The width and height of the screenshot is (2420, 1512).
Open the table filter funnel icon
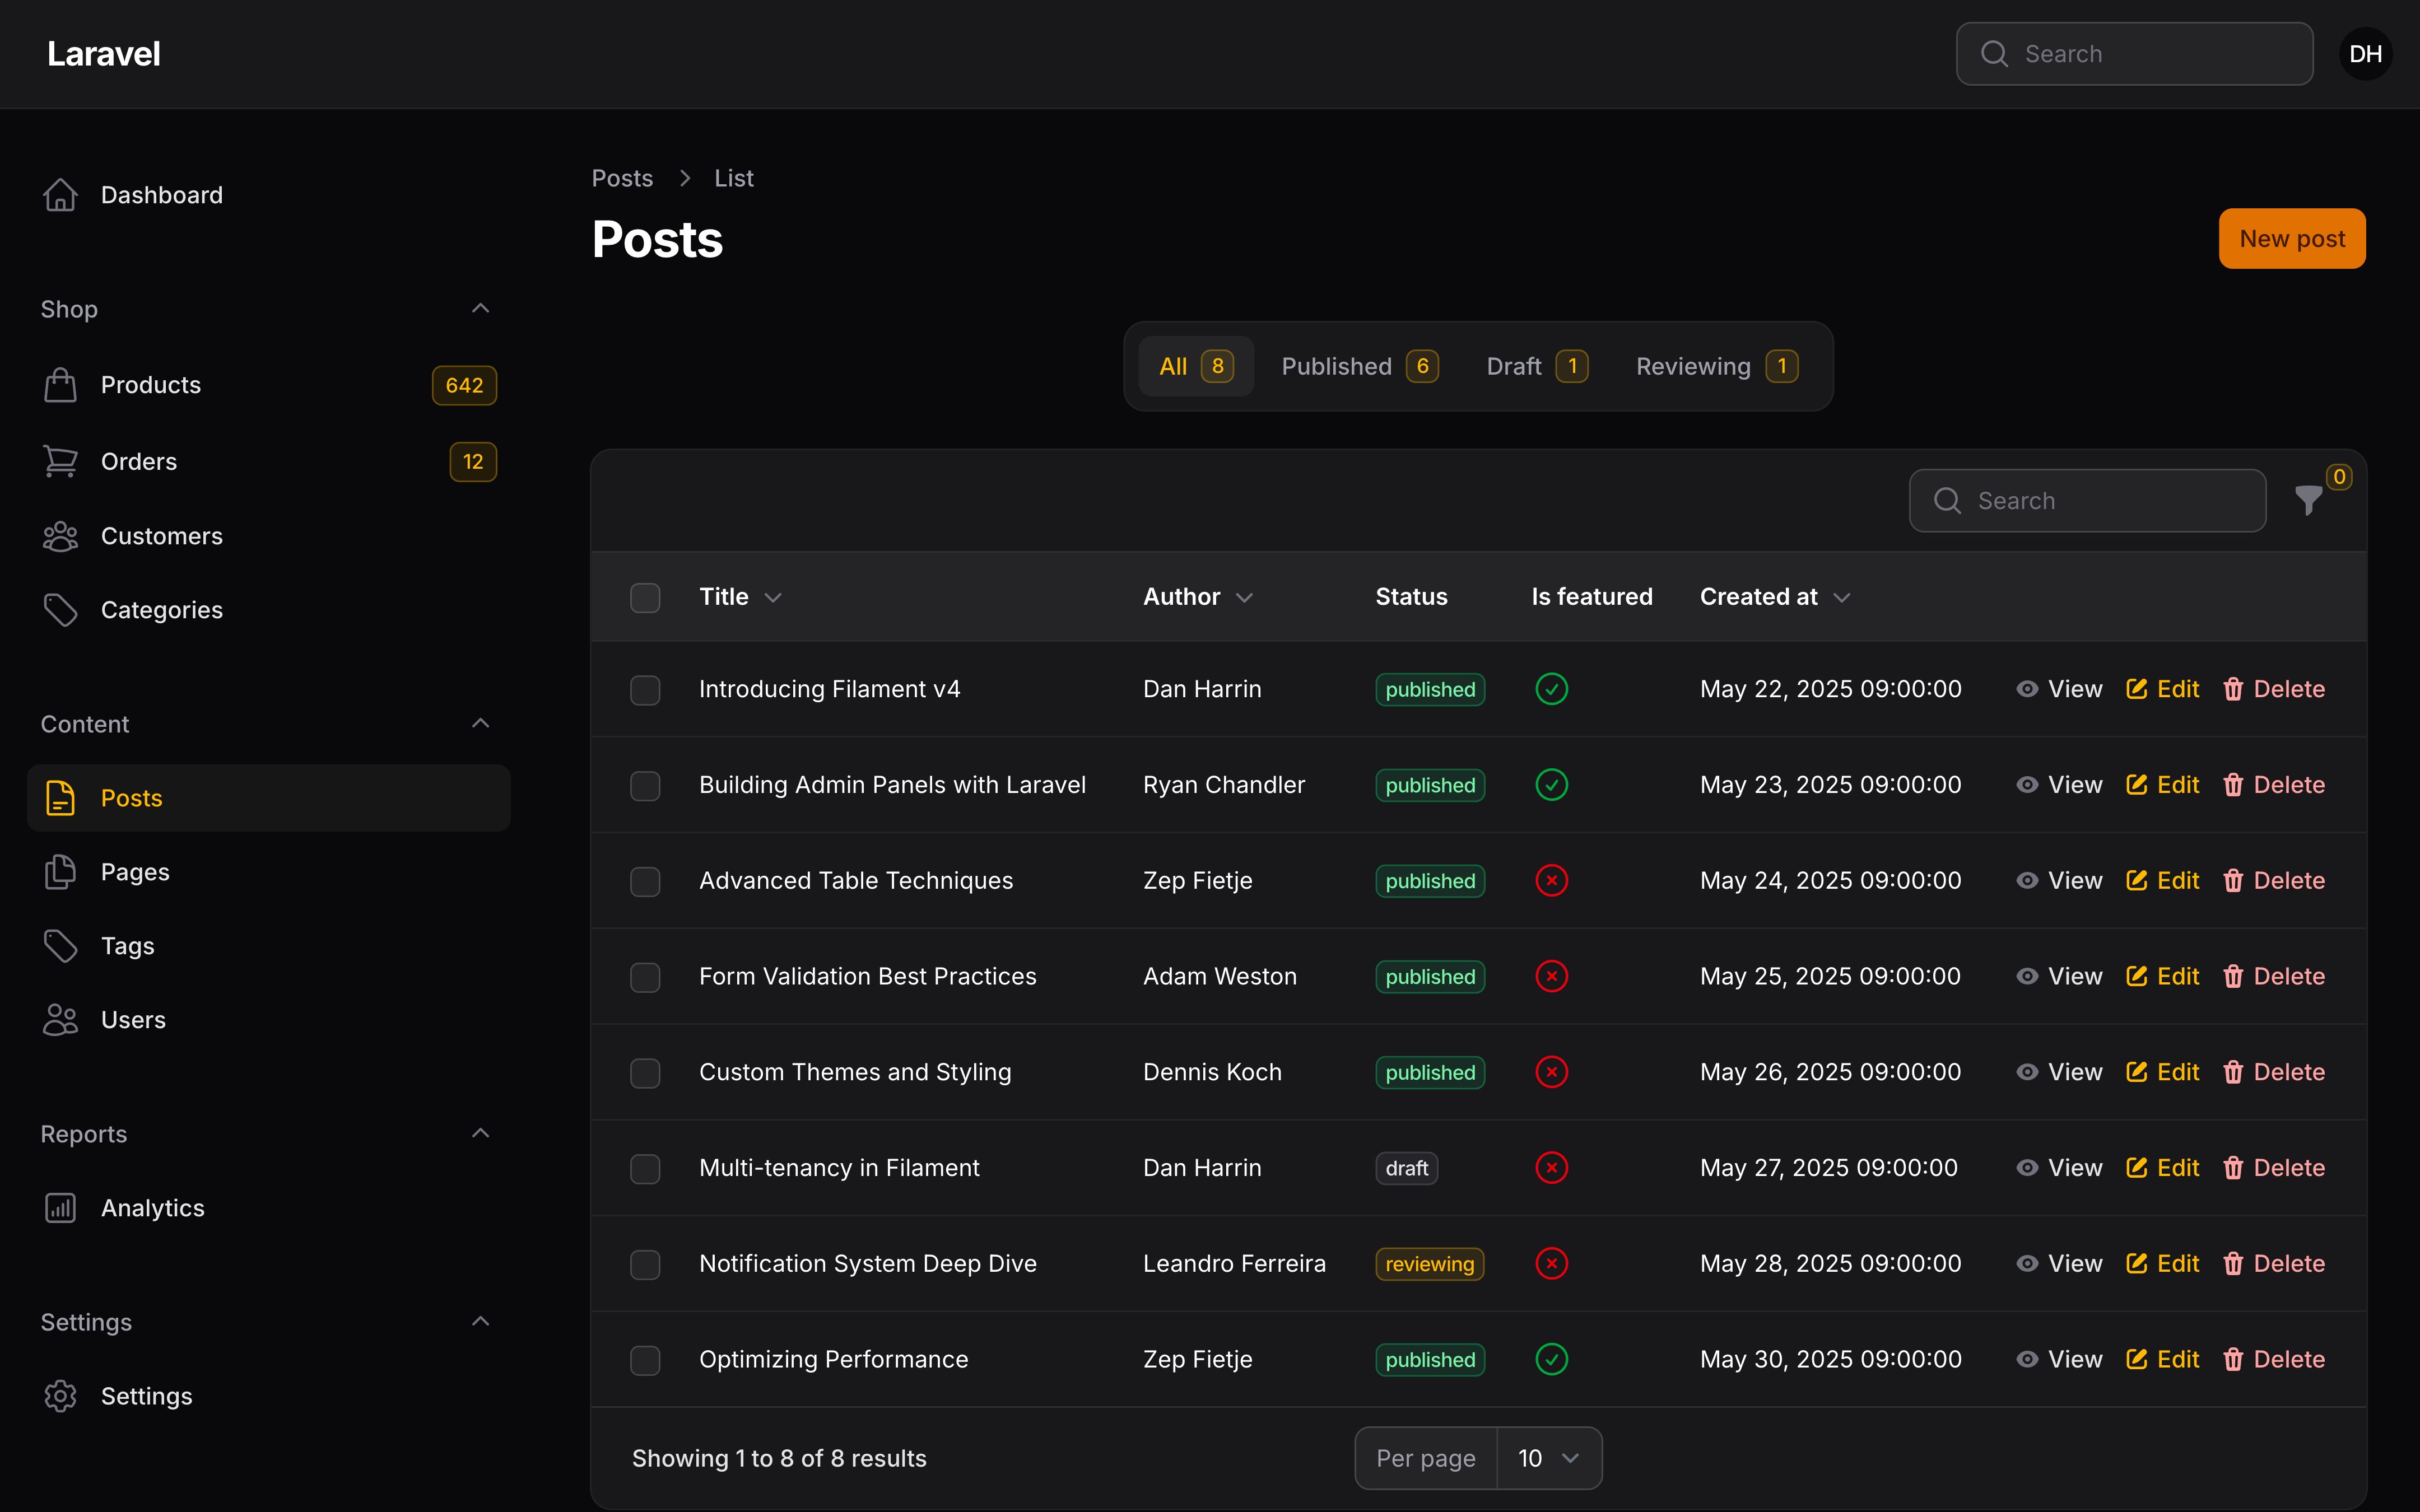point(2308,500)
